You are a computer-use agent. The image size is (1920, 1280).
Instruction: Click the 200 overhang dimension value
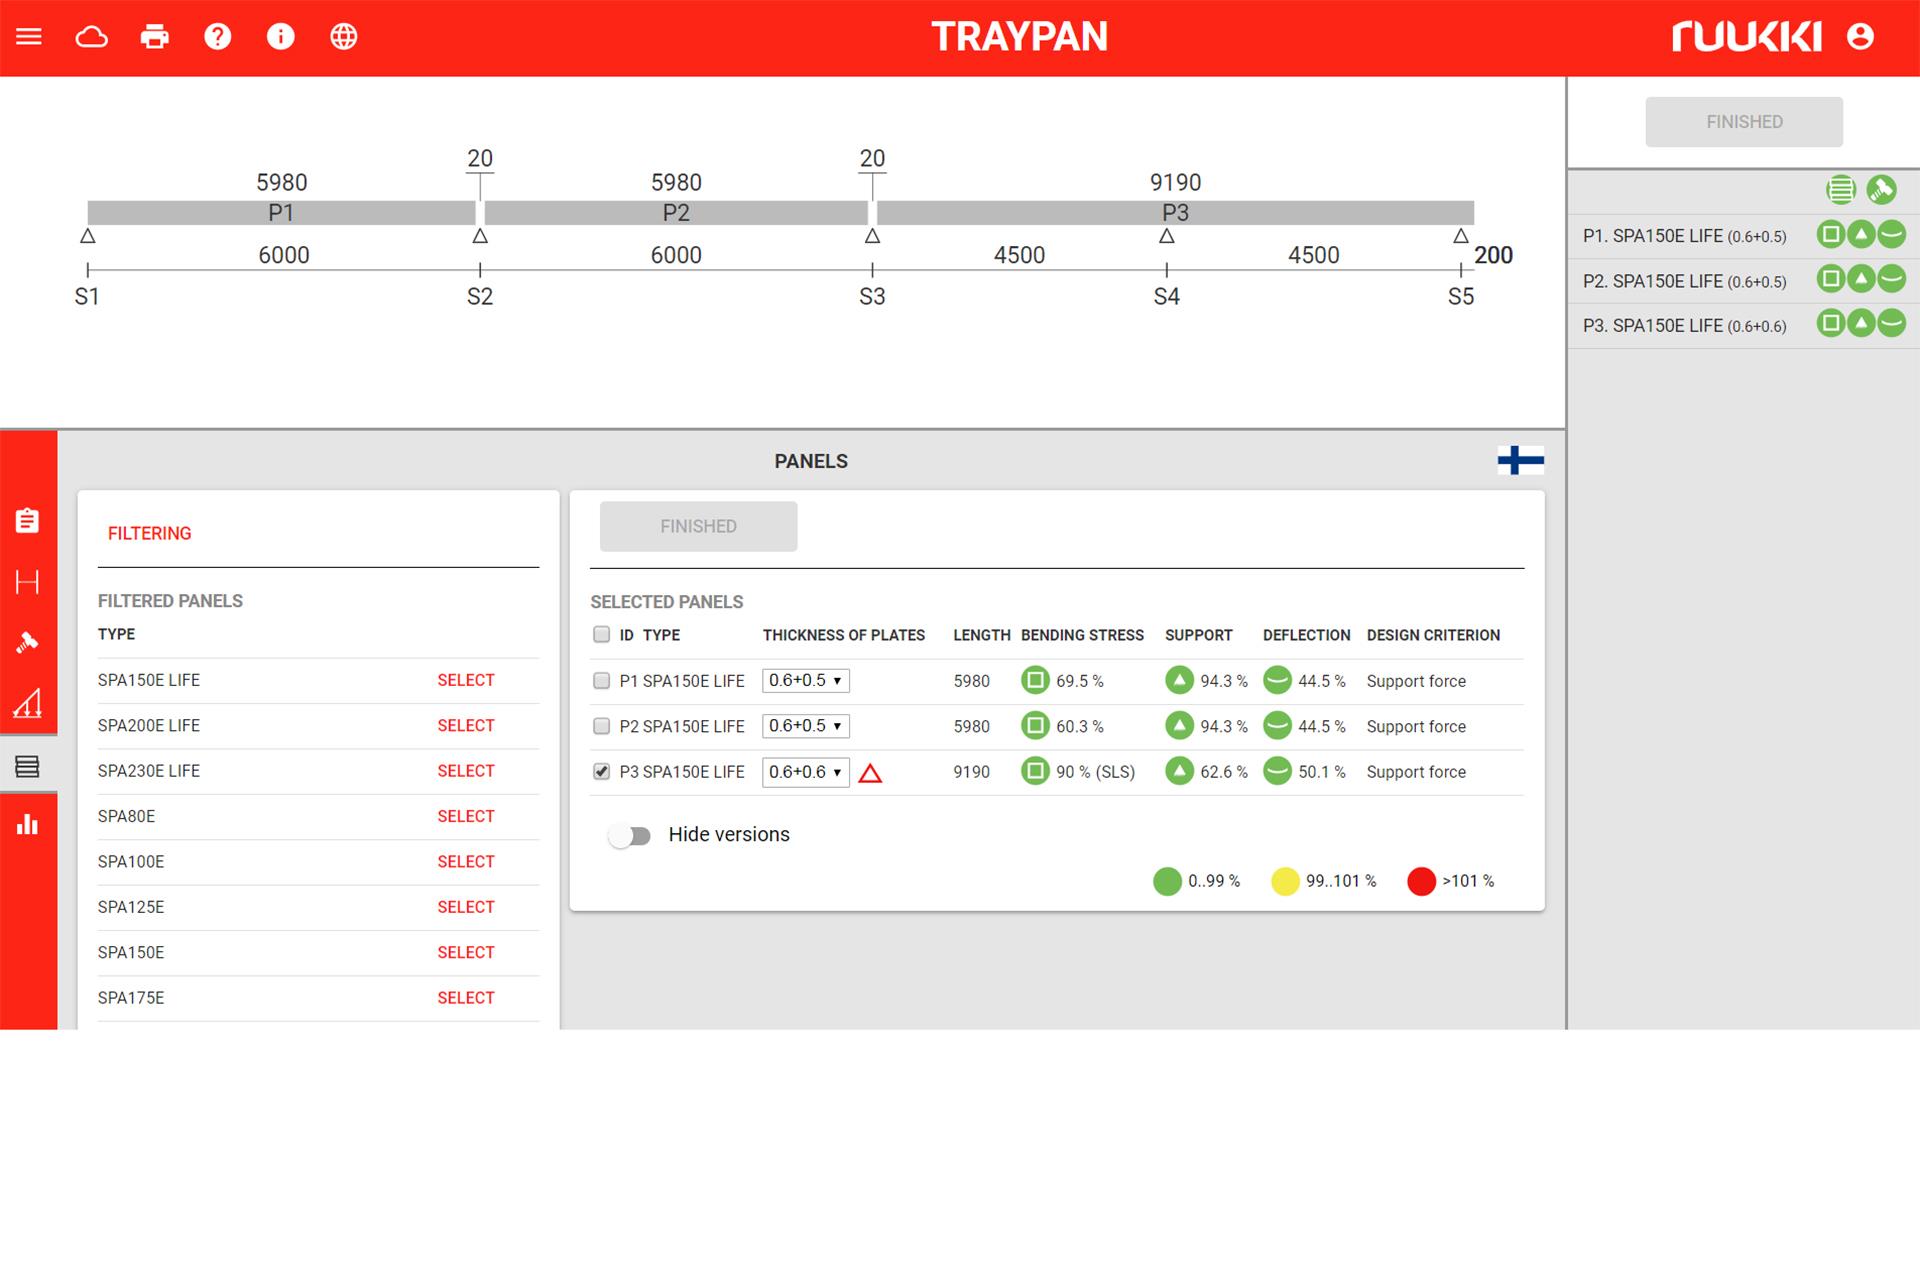point(1493,255)
